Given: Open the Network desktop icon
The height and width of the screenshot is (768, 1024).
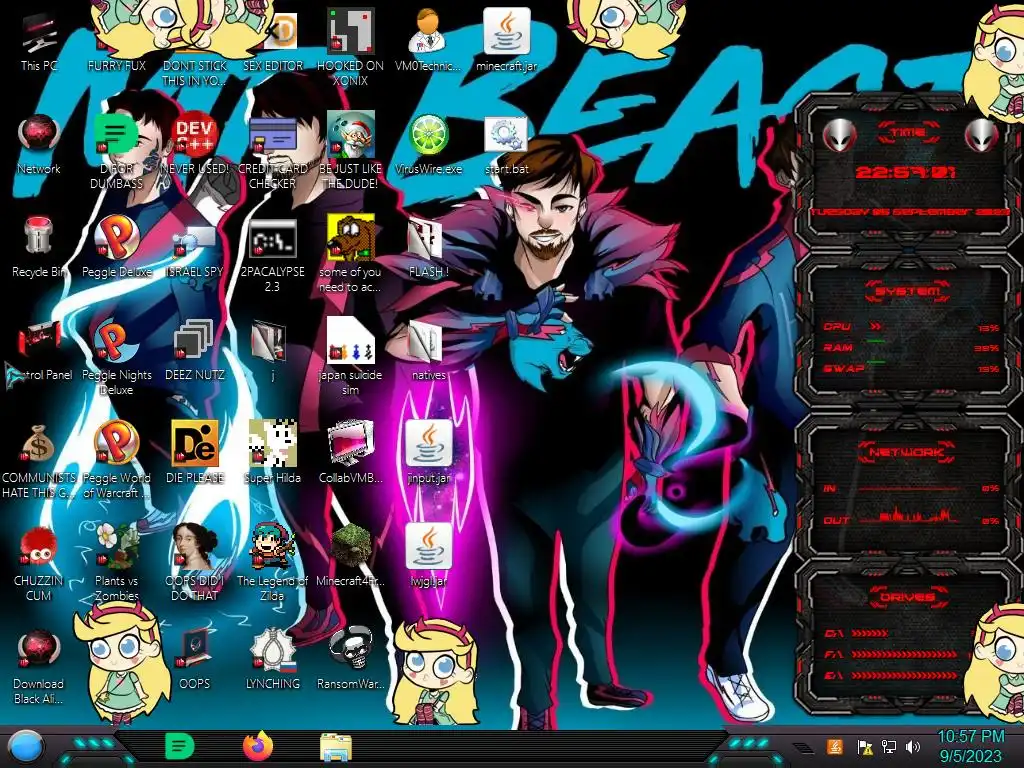Looking at the screenshot, I should [x=39, y=145].
